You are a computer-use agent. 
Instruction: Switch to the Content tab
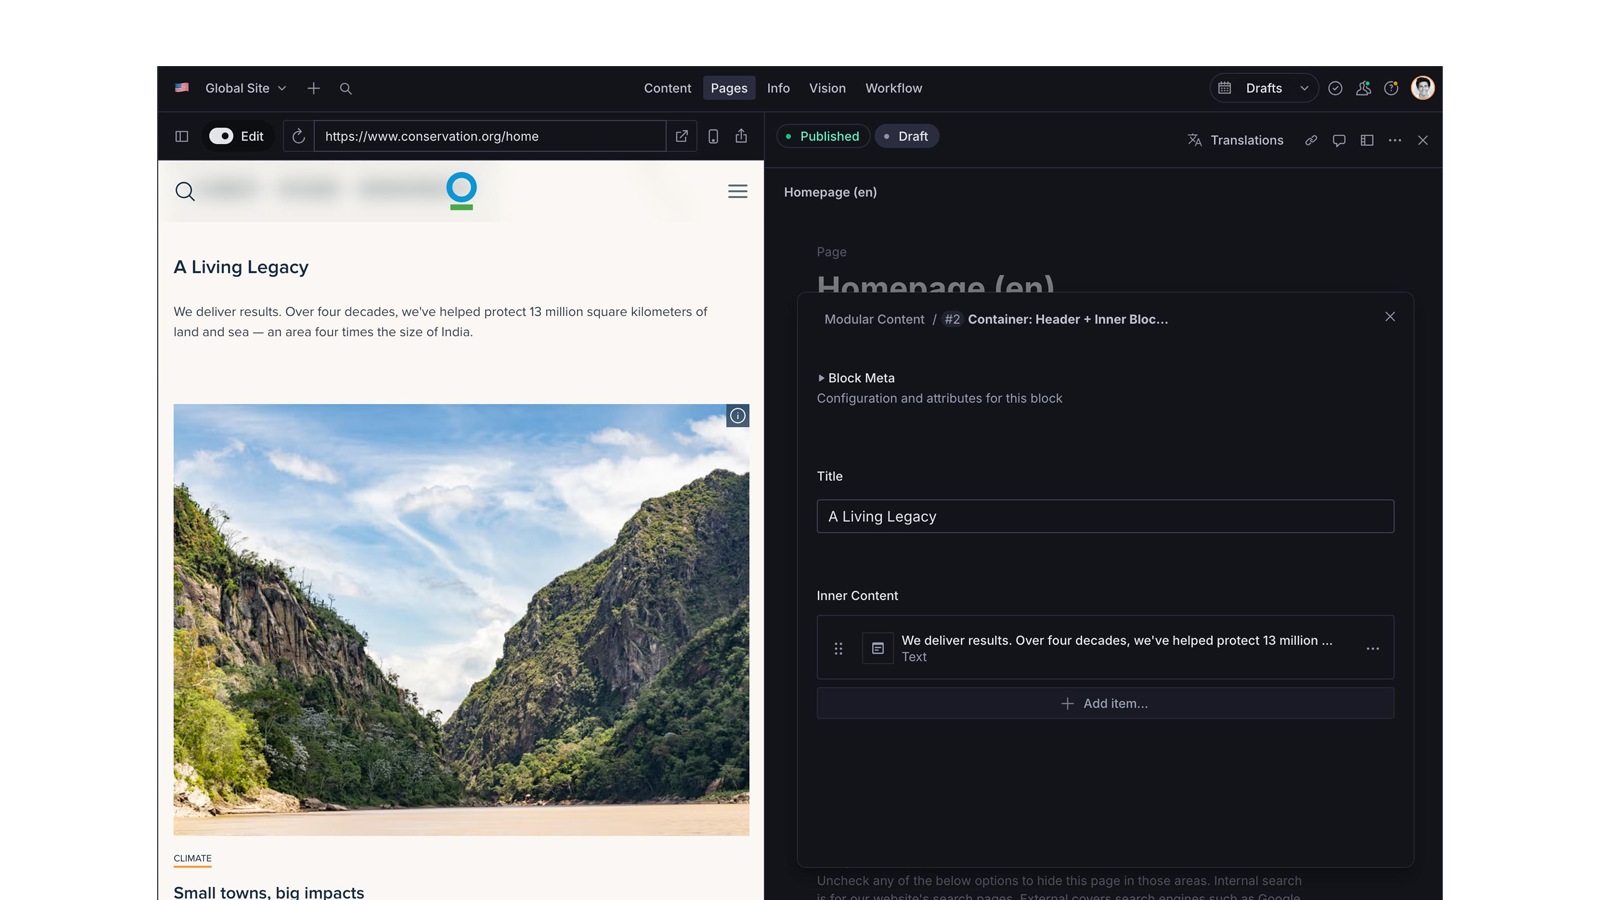point(667,88)
